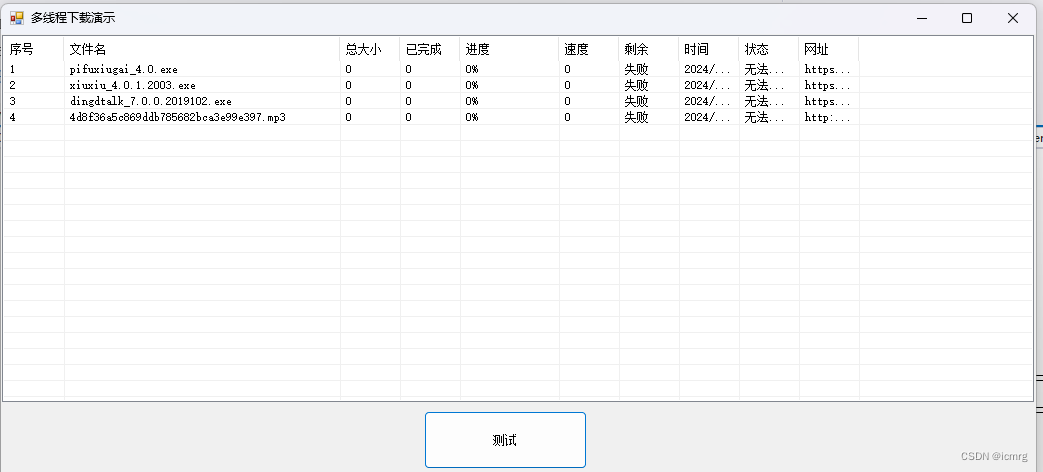Maximize the 多线程下载演示 window
Screen dimensions: 1043x472
[x=967, y=18]
